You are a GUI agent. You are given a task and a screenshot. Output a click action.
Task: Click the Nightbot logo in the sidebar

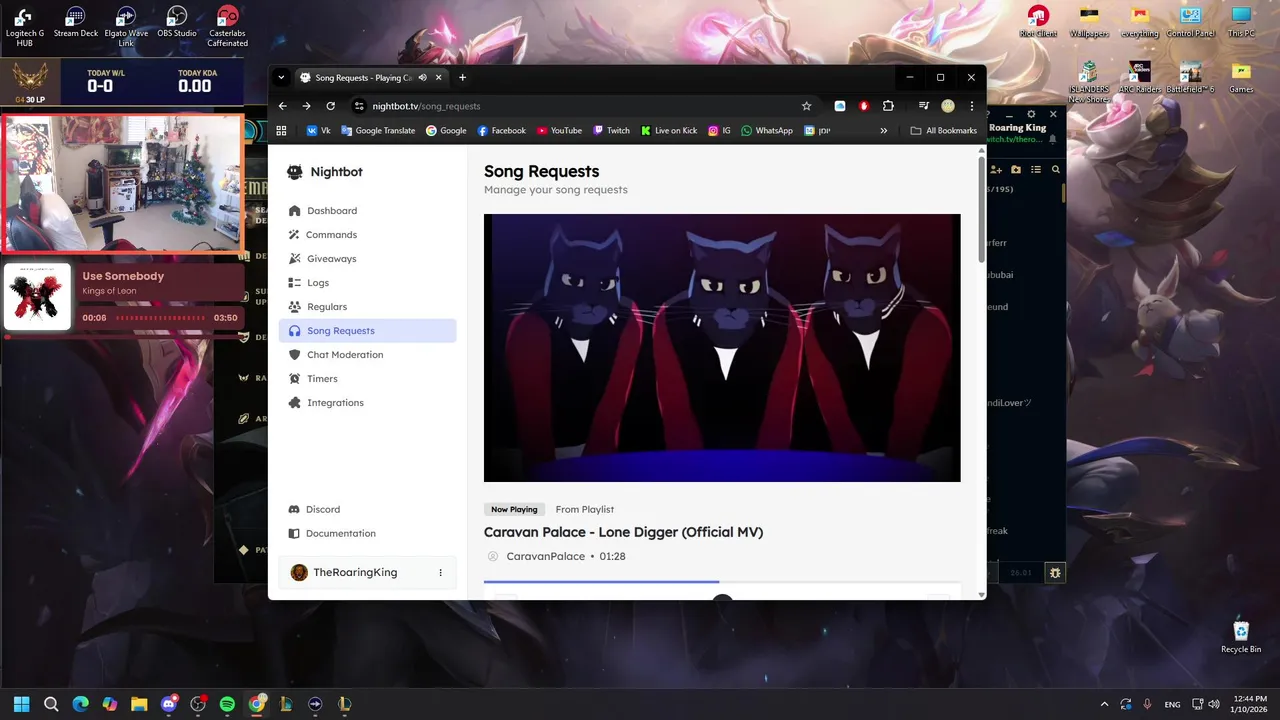(x=325, y=172)
